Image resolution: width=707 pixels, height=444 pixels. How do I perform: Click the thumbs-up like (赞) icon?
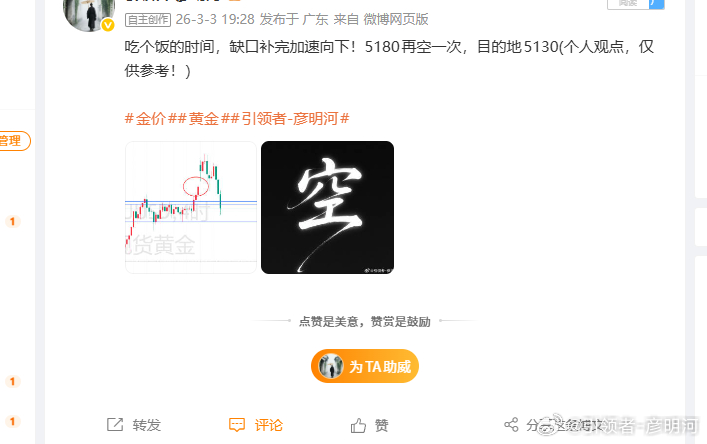click(358, 425)
